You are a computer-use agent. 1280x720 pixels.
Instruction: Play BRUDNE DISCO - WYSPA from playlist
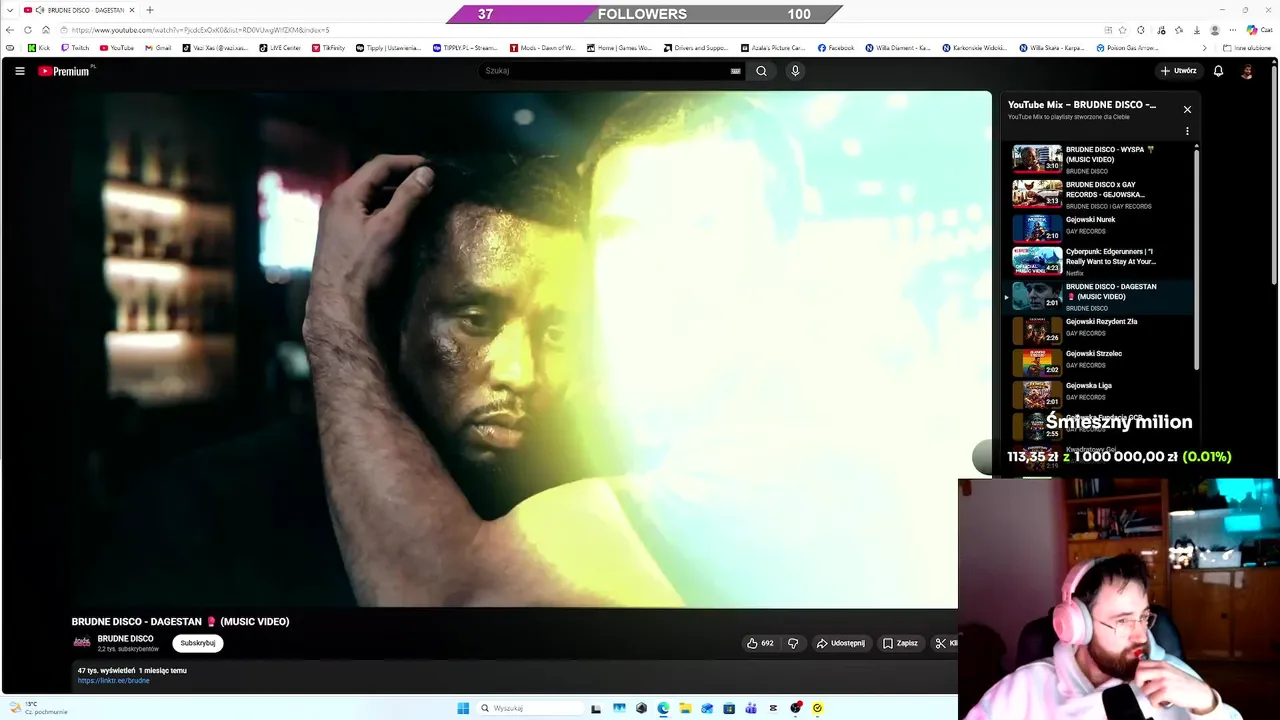pos(1098,159)
